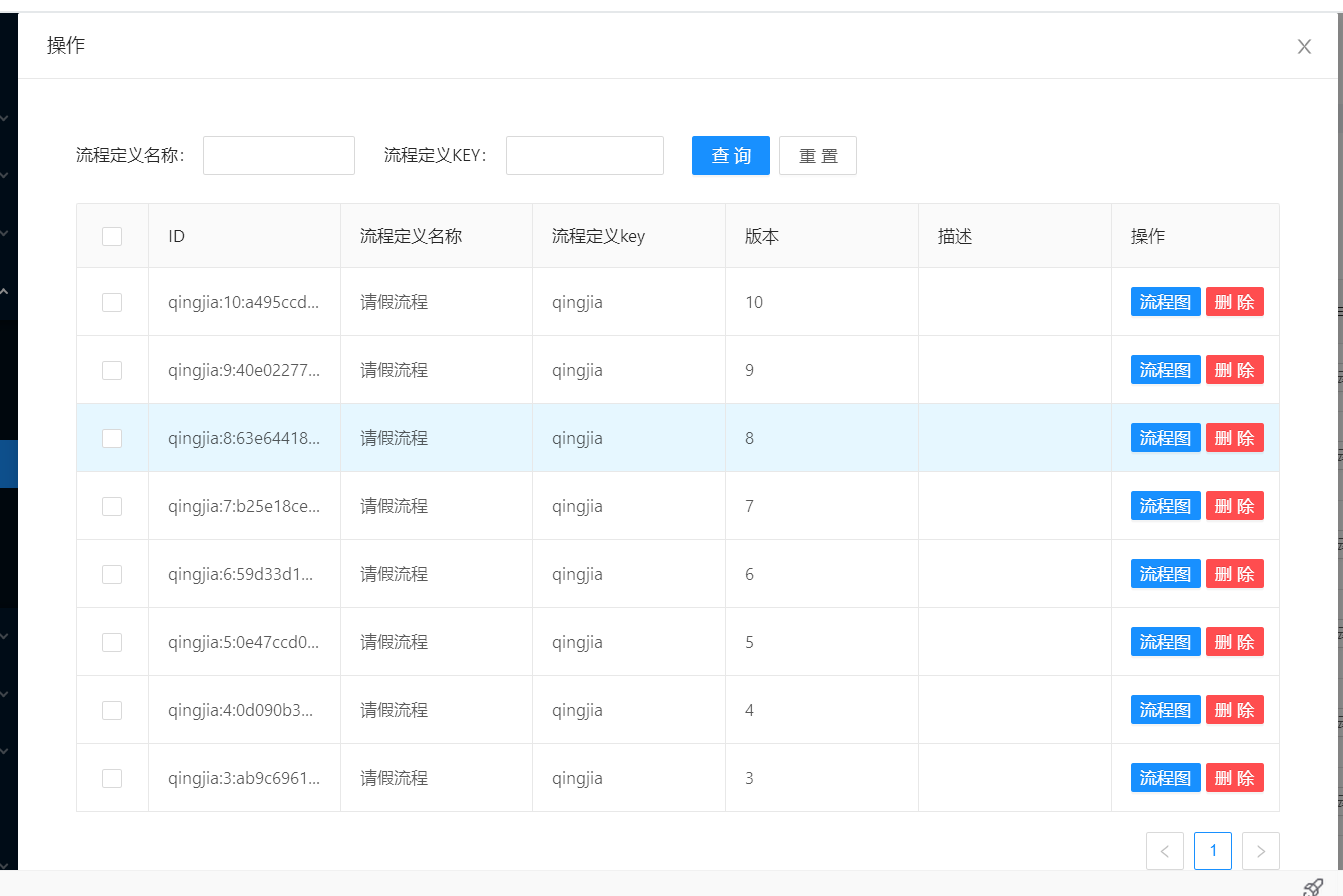The width and height of the screenshot is (1343, 896).
Task: Select page 1 in the pagination
Action: coord(1213,851)
